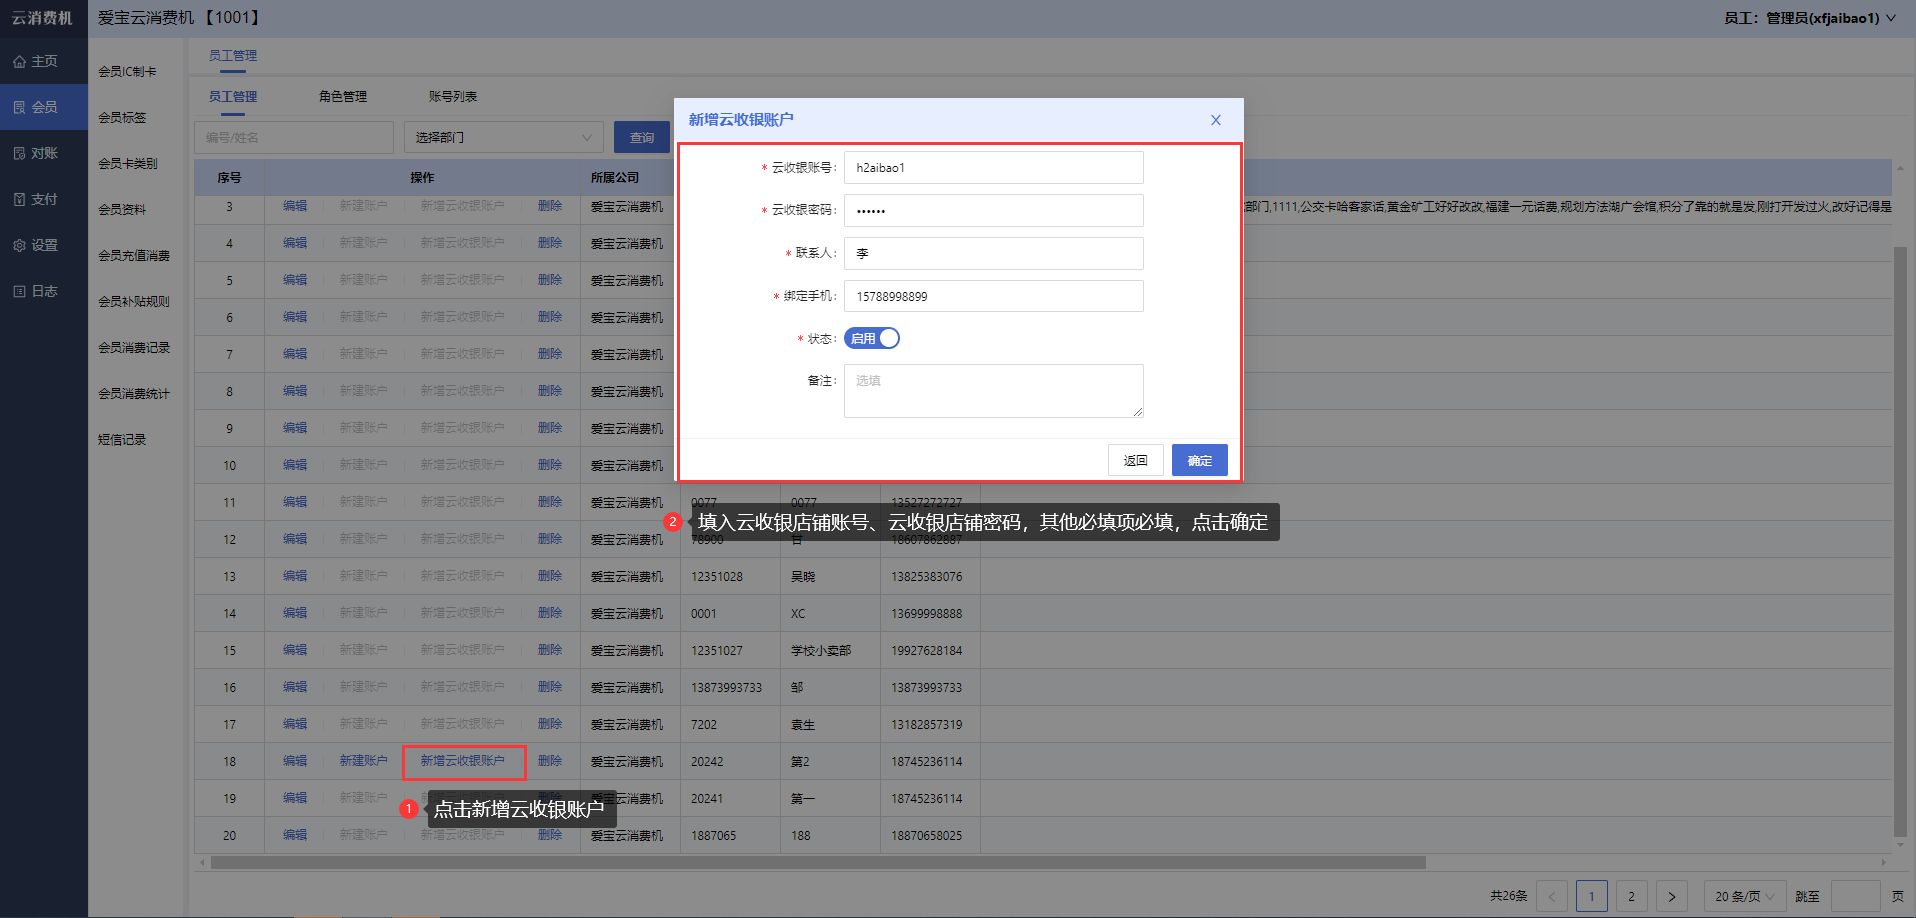Switch to the 角色管理 tab
1916x918 pixels.
point(342,97)
